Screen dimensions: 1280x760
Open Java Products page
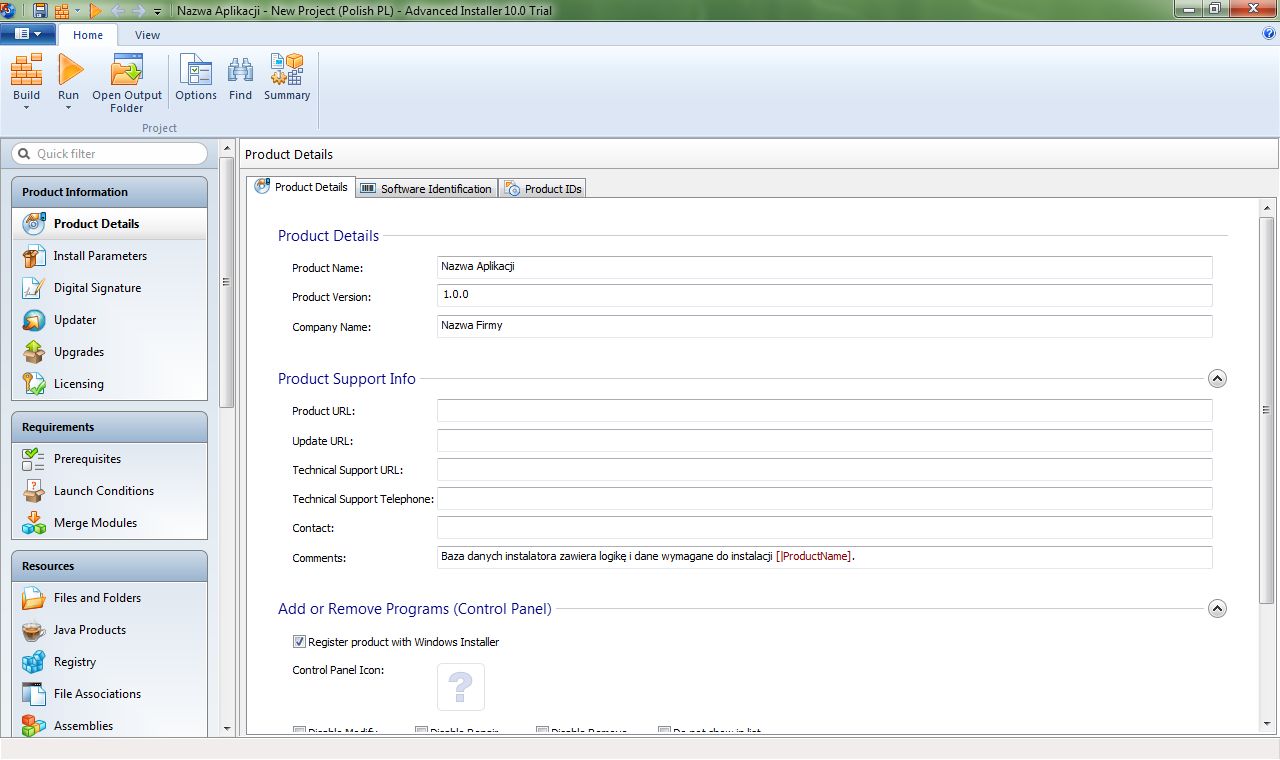pyautogui.click(x=110, y=630)
